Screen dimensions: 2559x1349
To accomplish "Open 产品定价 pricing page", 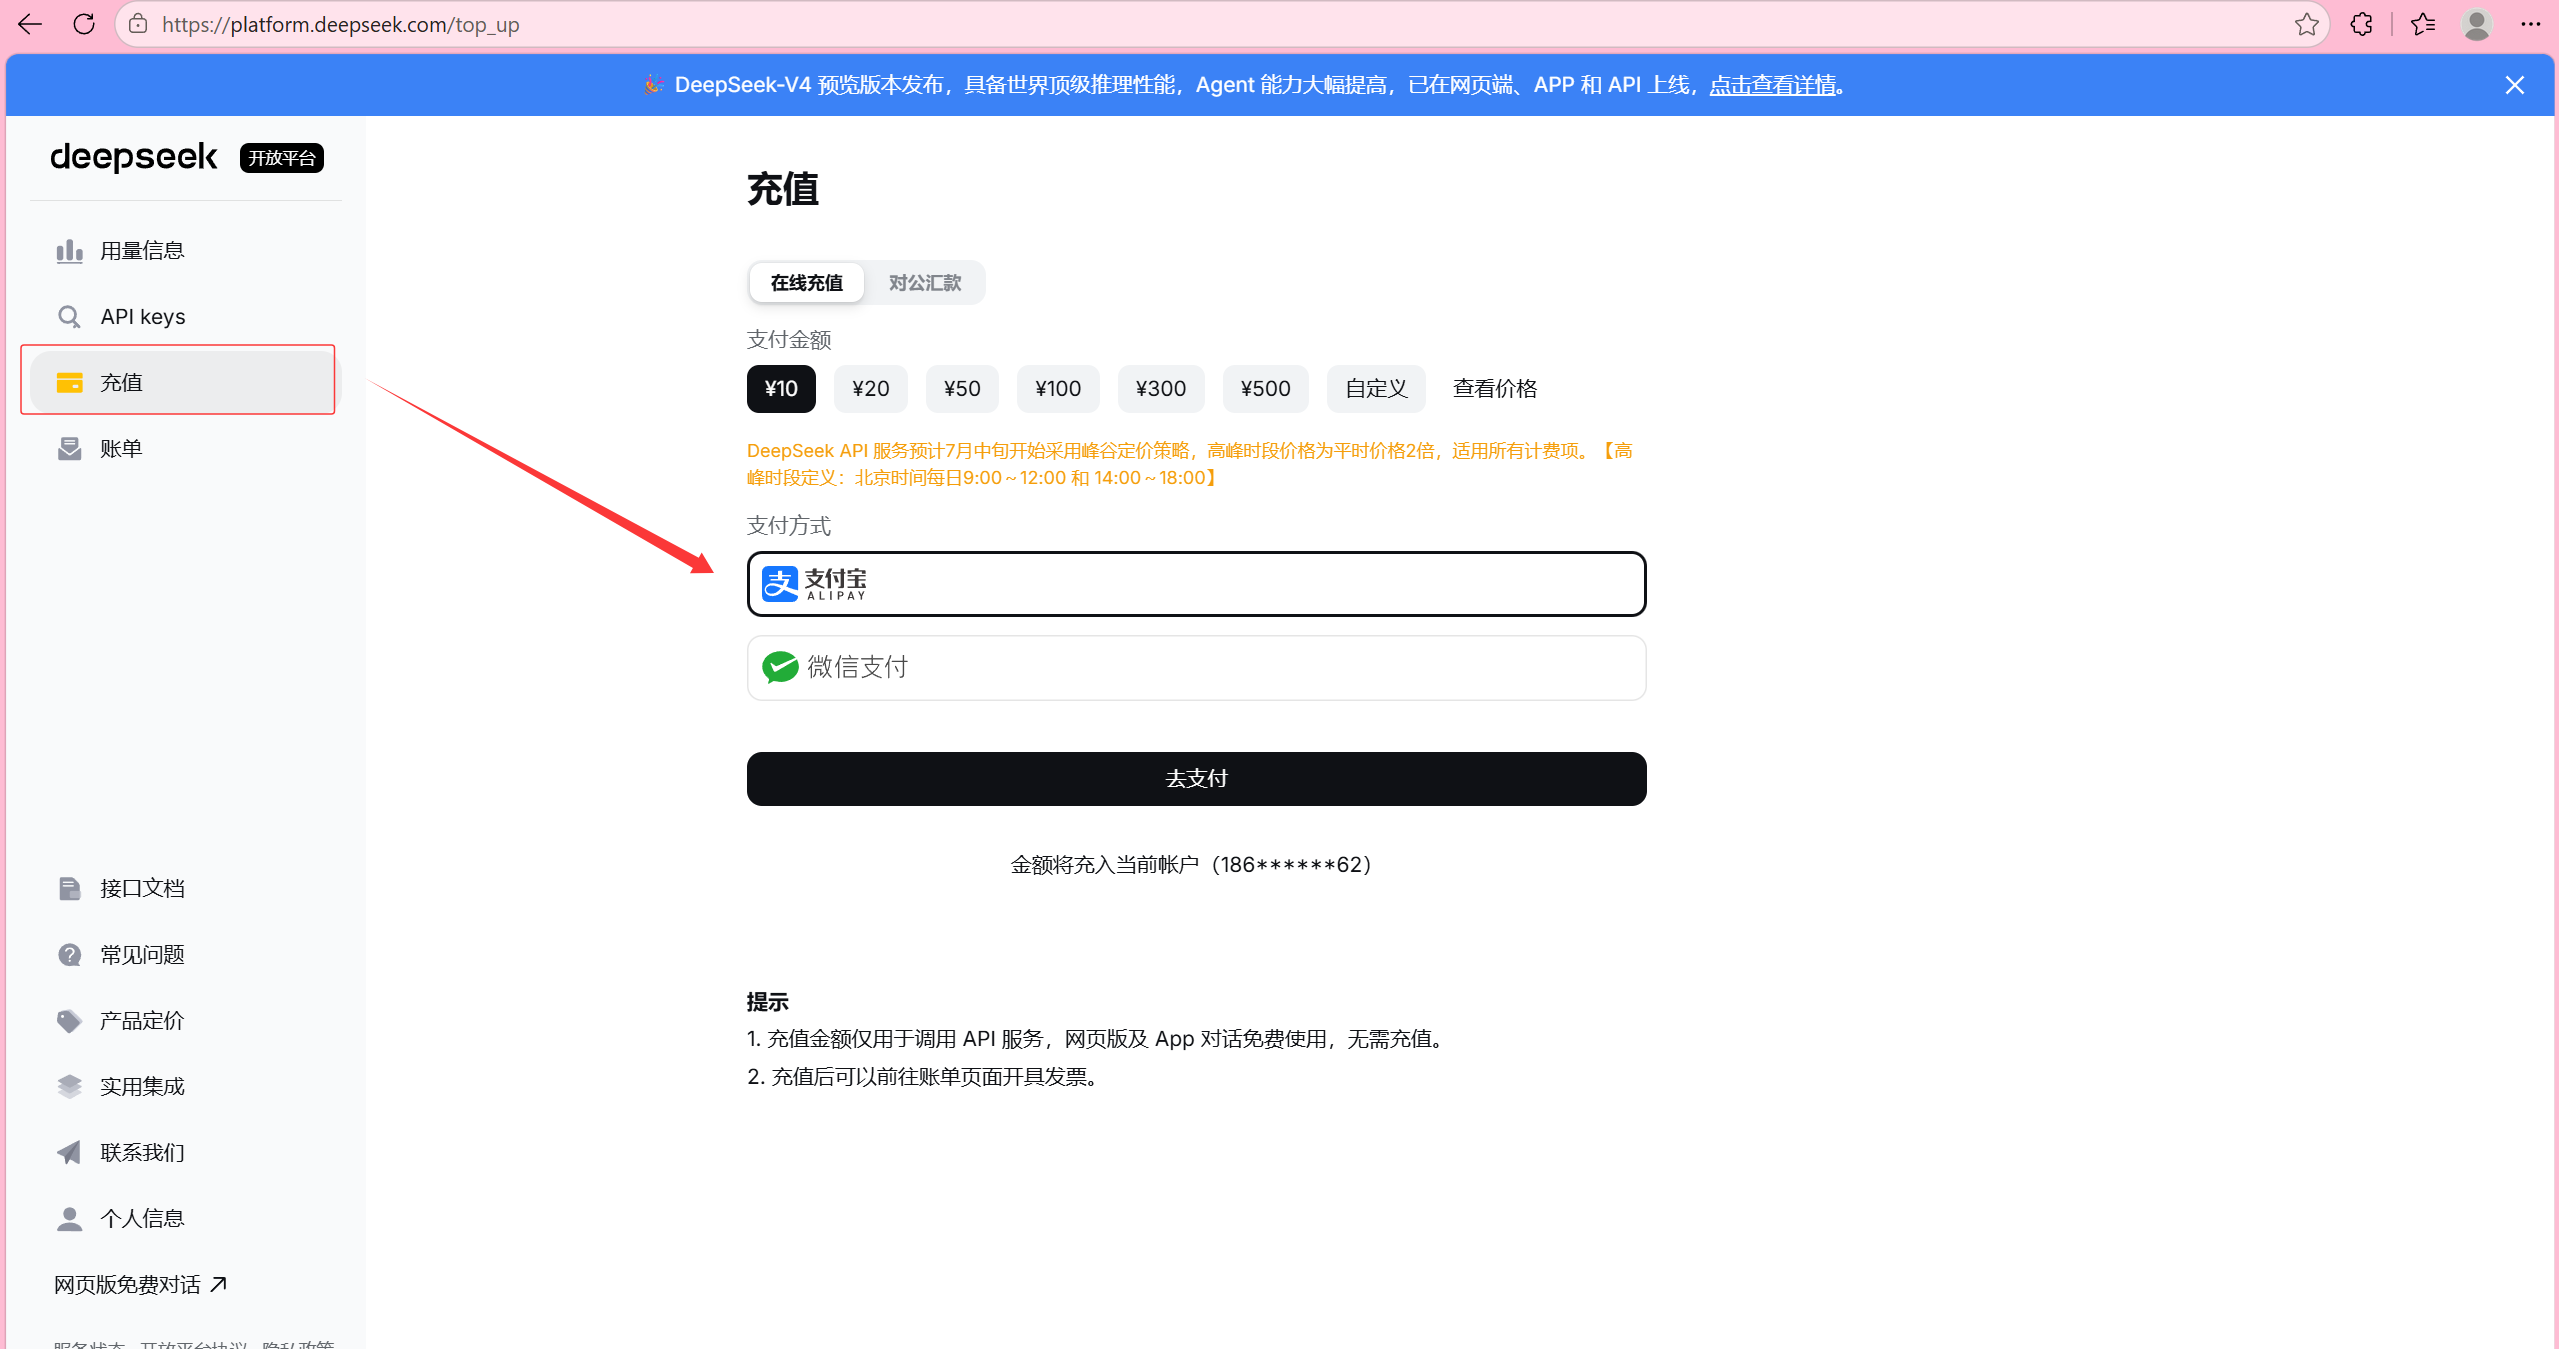I will tap(185, 1021).
